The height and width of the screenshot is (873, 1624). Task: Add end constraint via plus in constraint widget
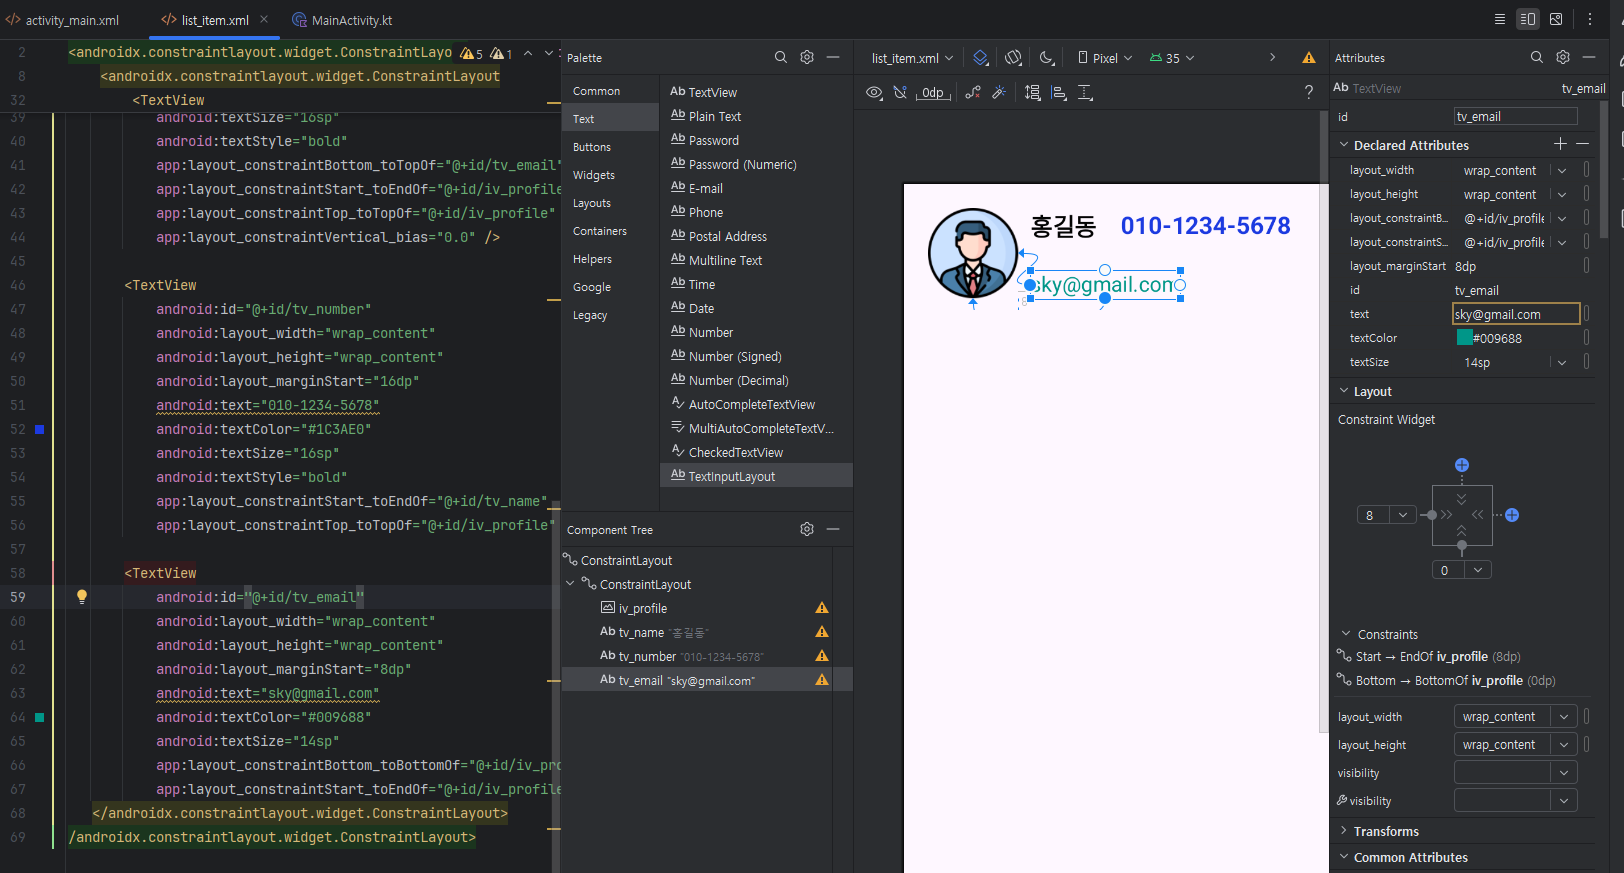[x=1512, y=515]
